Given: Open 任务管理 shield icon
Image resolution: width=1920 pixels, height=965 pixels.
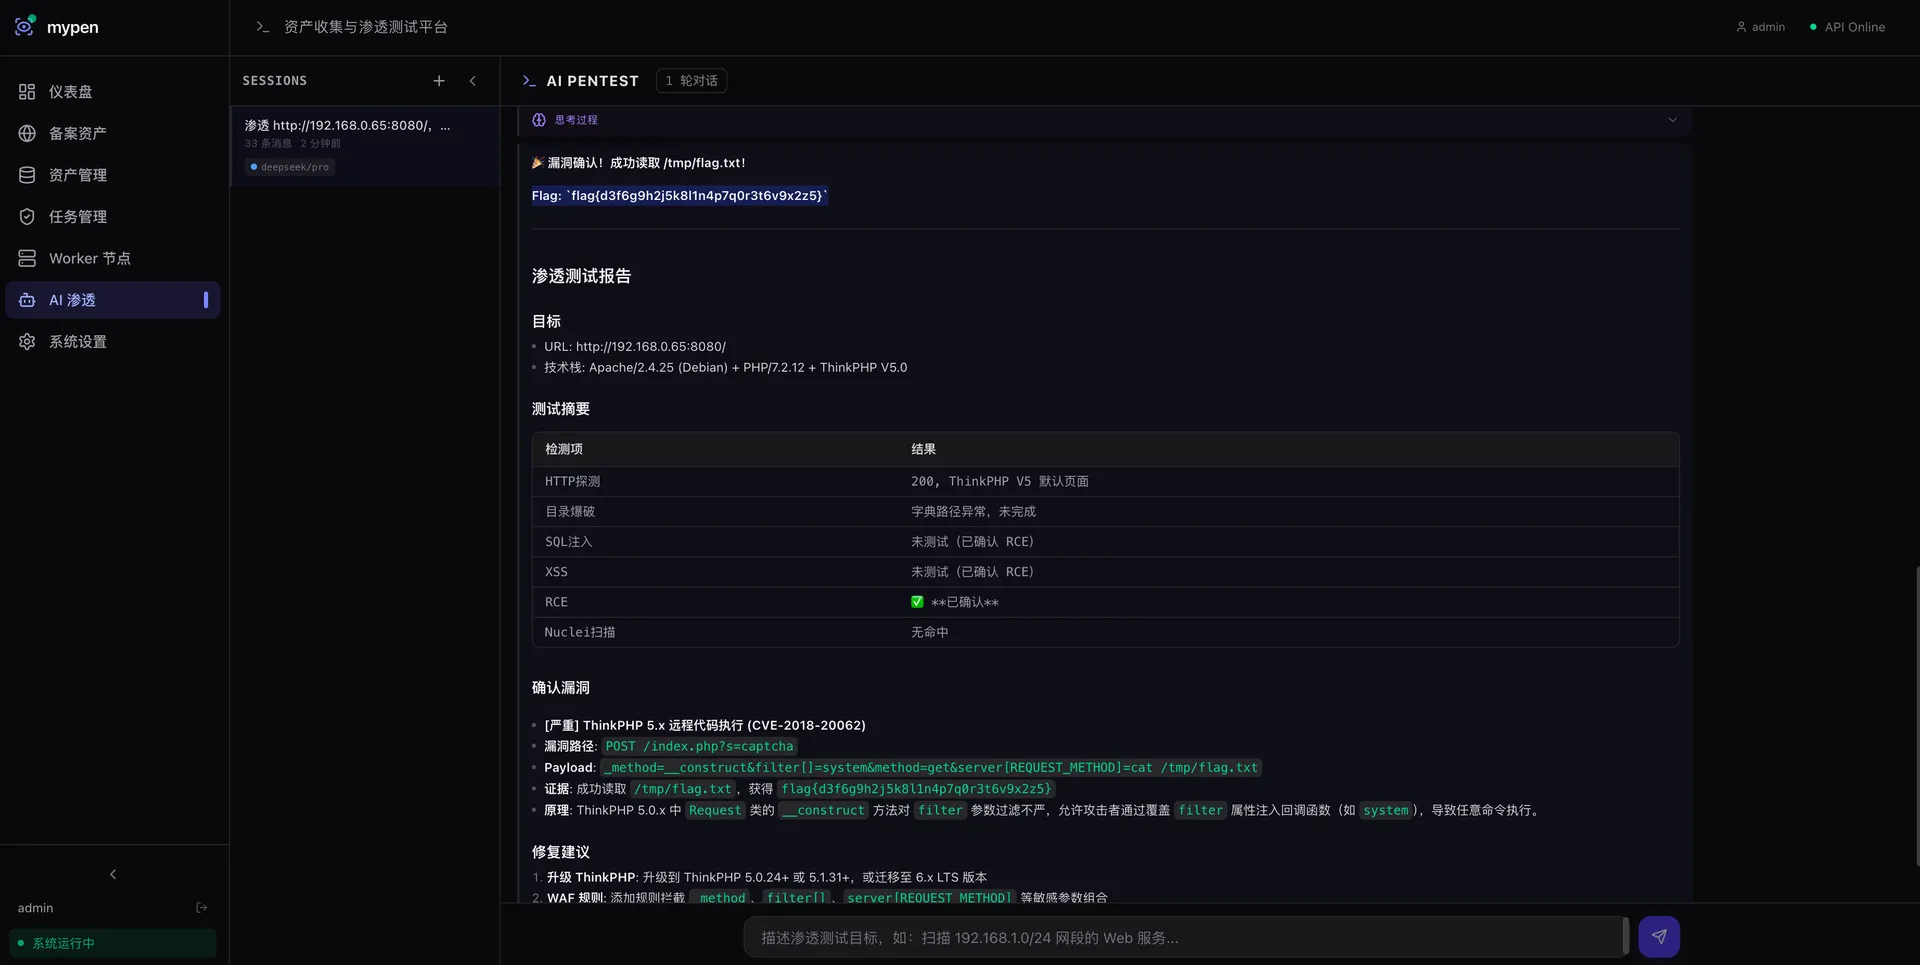Looking at the screenshot, I should click(27, 217).
